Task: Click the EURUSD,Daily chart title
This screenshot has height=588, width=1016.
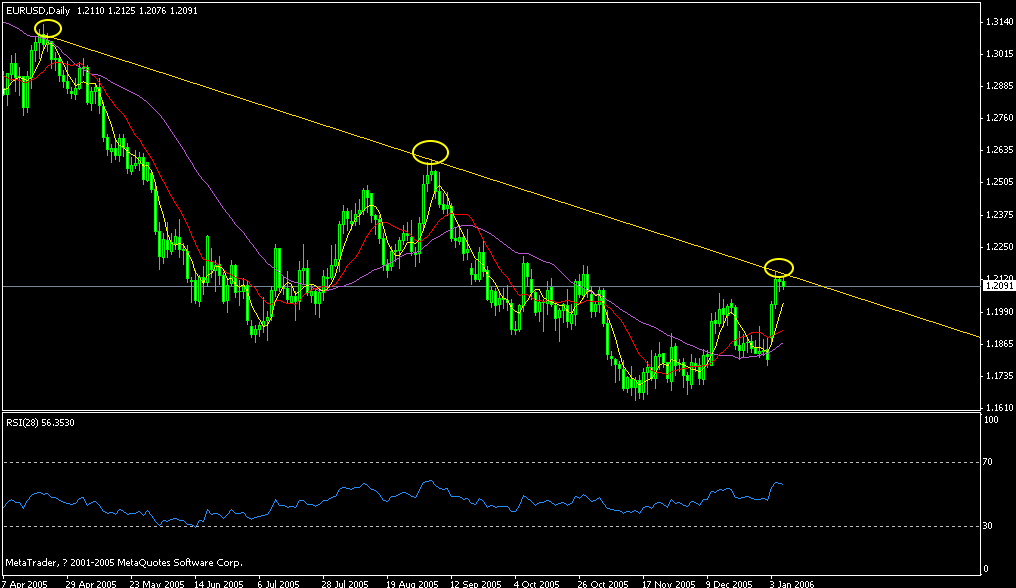Action: coord(38,11)
